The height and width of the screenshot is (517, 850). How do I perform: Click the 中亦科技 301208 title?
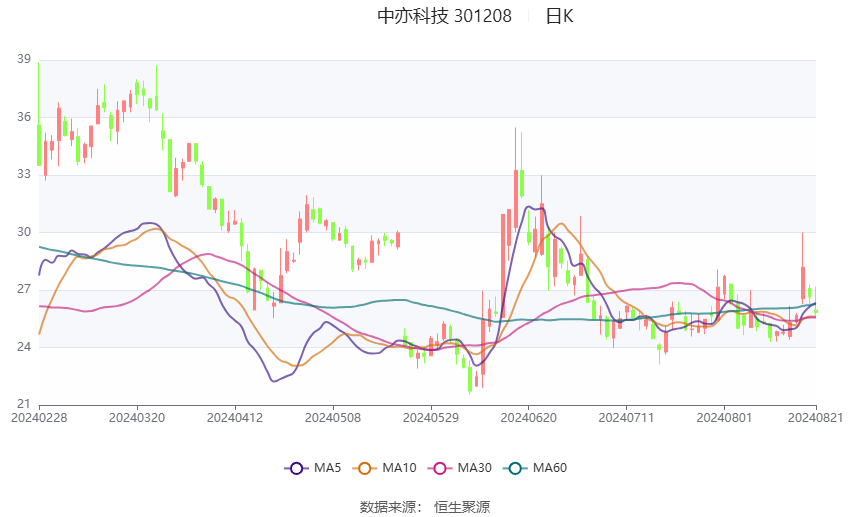pyautogui.click(x=445, y=16)
